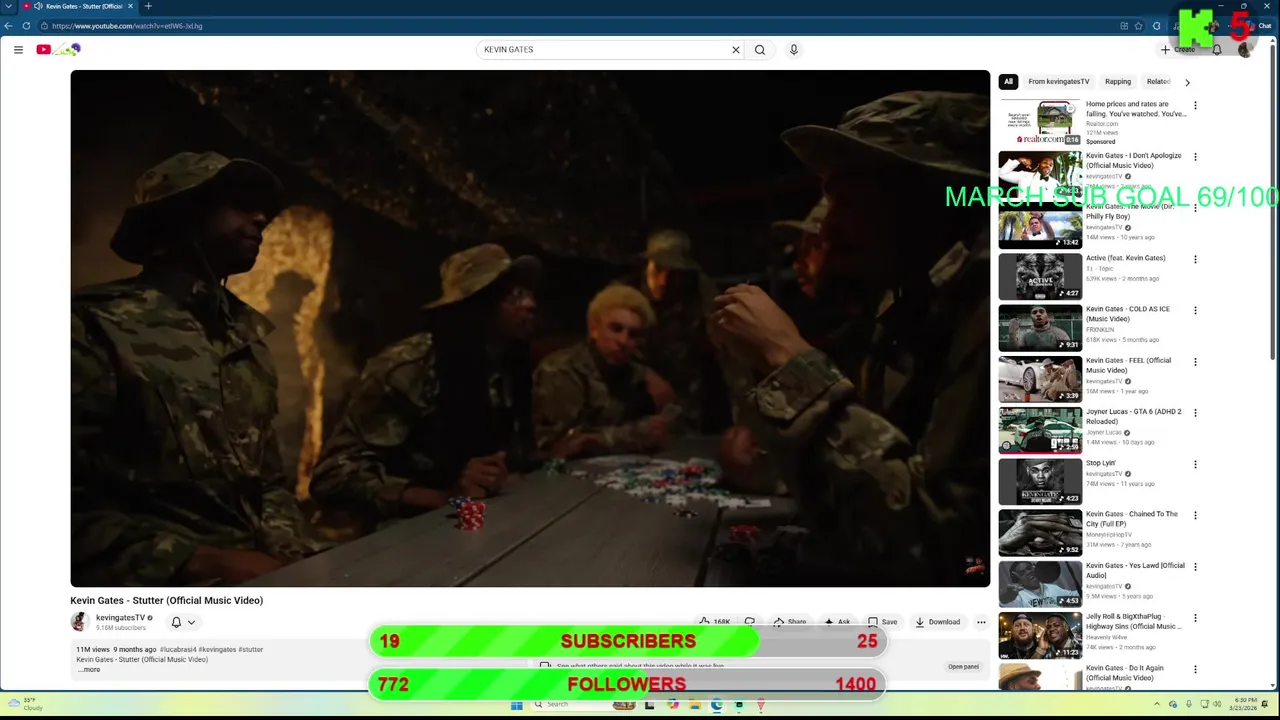Open the Windows Start menu
Image resolution: width=1280 pixels, height=720 pixels.
pos(517,705)
